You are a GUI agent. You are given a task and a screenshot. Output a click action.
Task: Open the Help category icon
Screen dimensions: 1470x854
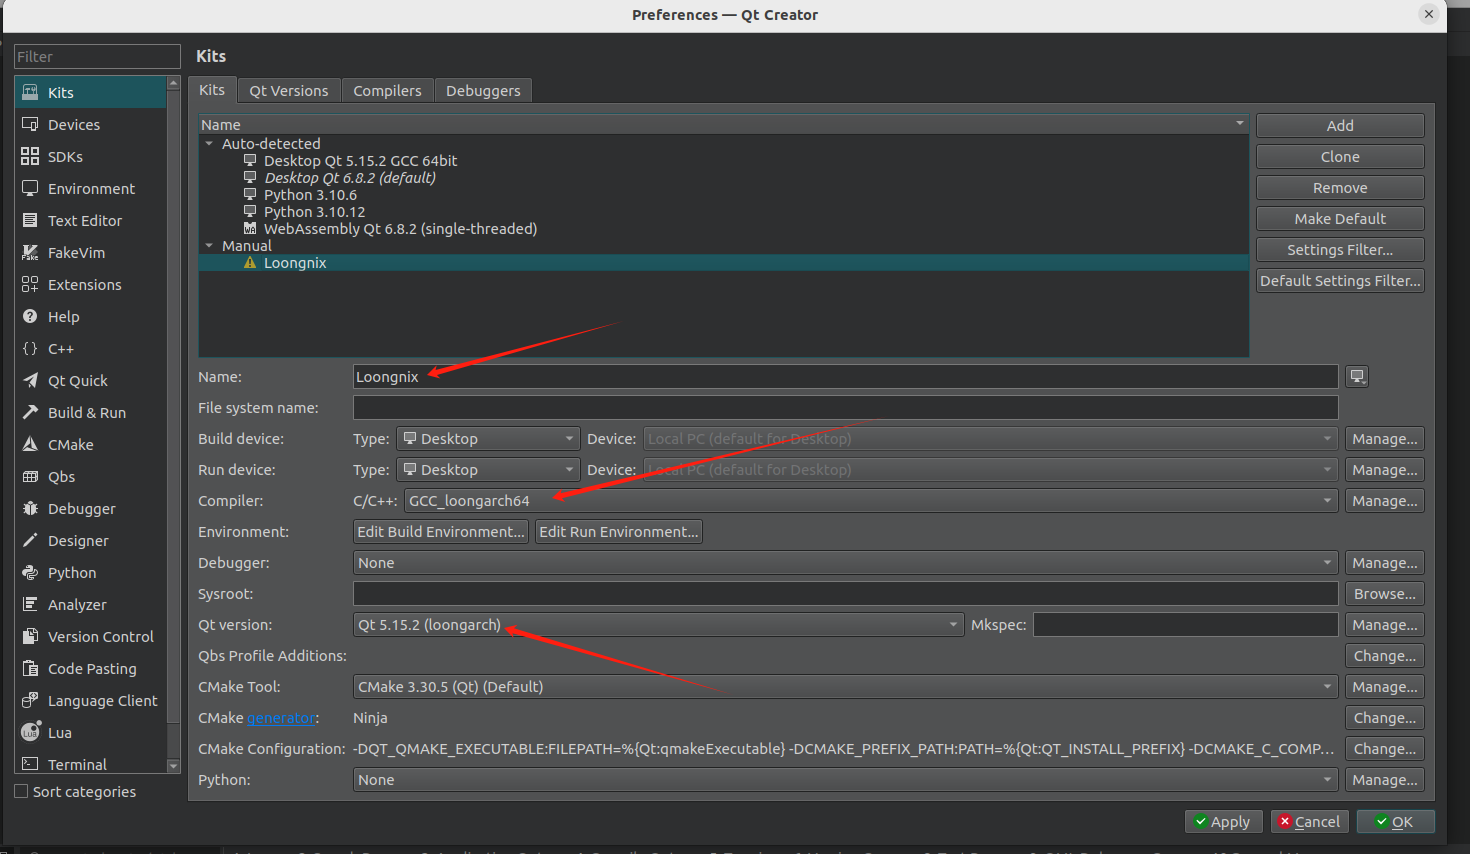pos(30,316)
